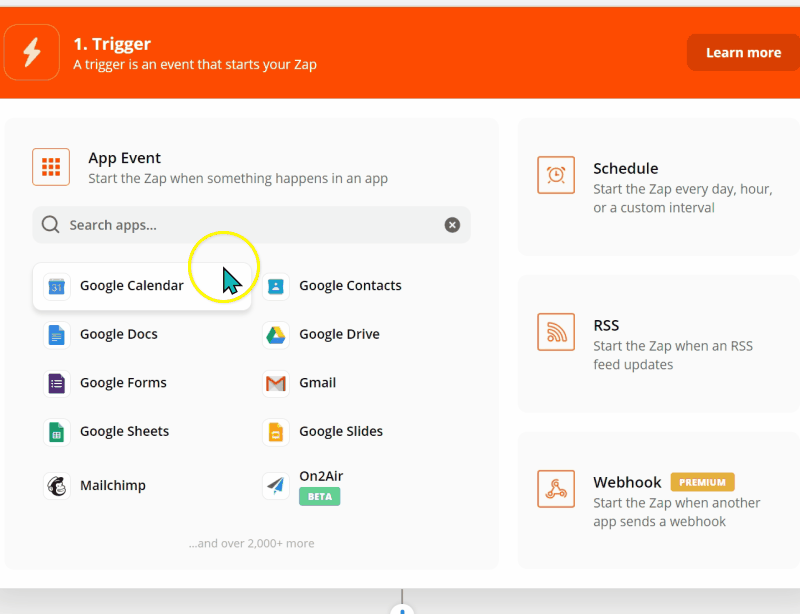
Task: Choose the Google Forms icon
Action: (56, 382)
